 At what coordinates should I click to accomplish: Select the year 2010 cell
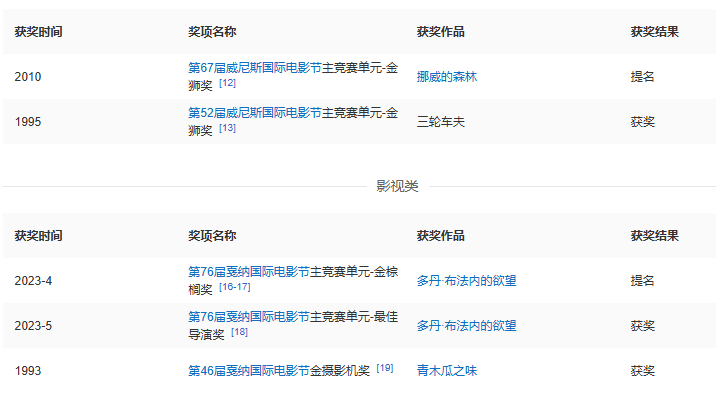(x=28, y=77)
